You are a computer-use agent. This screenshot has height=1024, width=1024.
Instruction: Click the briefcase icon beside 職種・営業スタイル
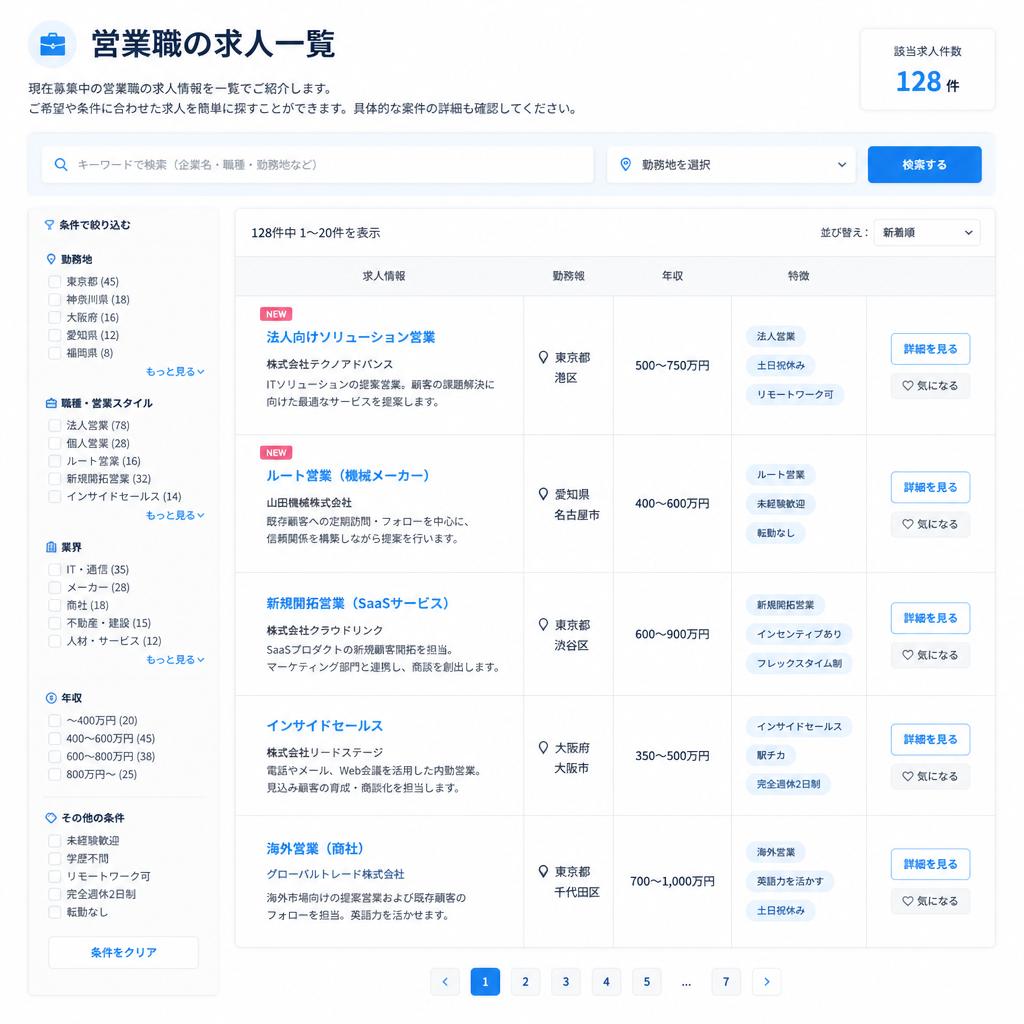(x=51, y=403)
